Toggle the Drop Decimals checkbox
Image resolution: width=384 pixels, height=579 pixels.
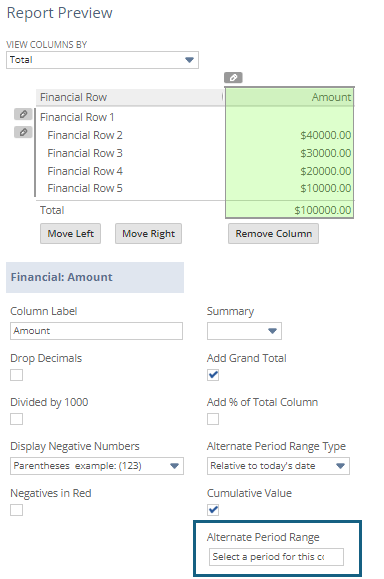coord(17,375)
